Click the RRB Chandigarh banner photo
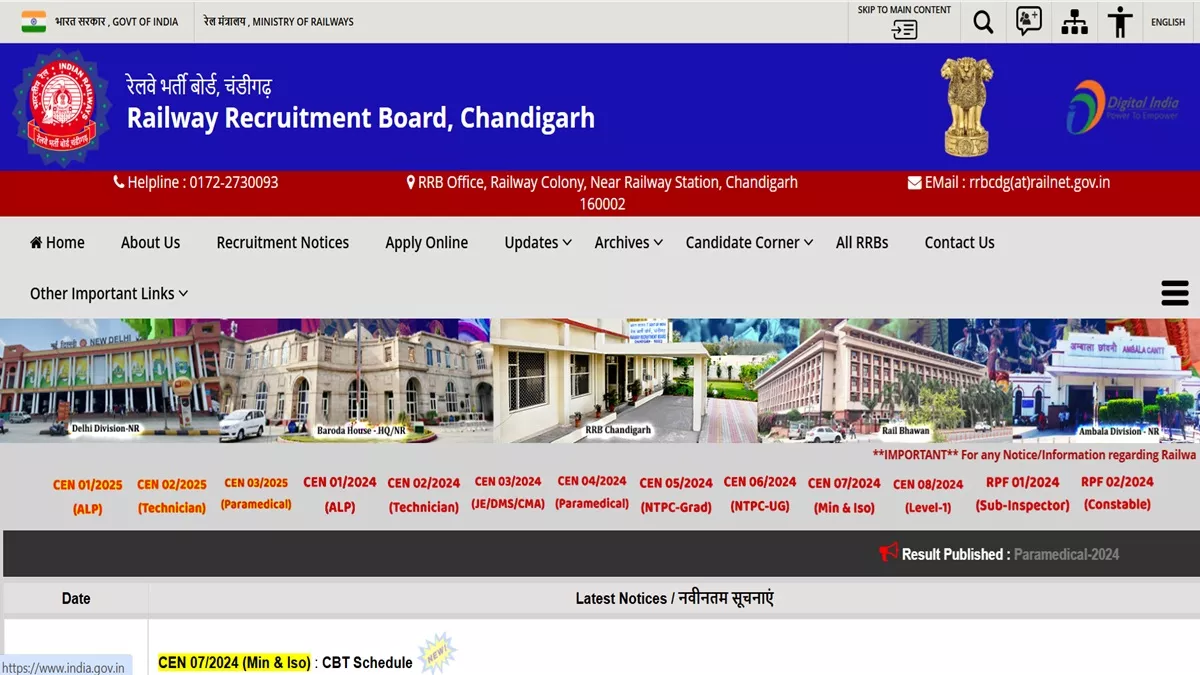This screenshot has width=1200, height=675. (625, 381)
